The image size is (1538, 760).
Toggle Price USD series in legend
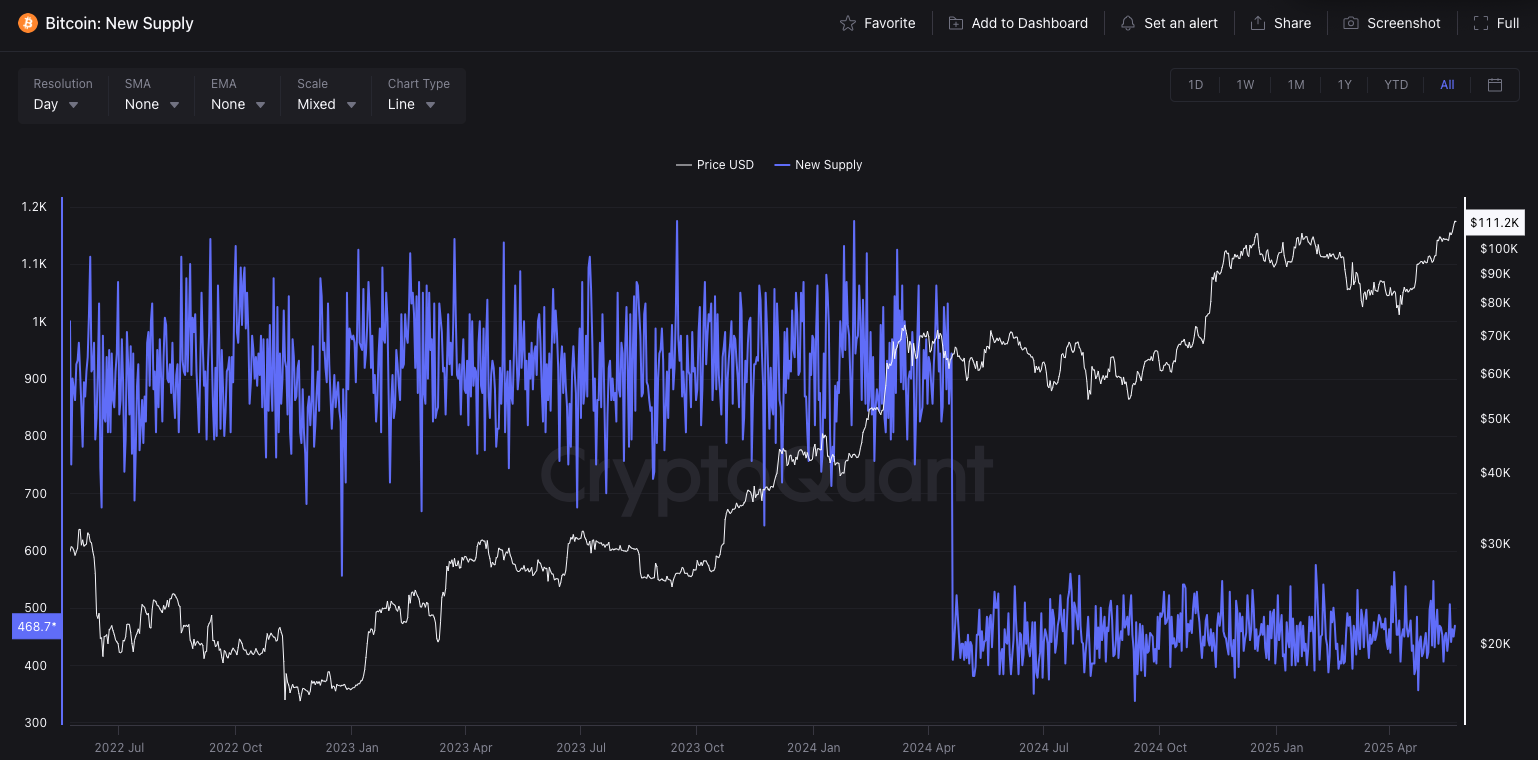[x=715, y=165]
